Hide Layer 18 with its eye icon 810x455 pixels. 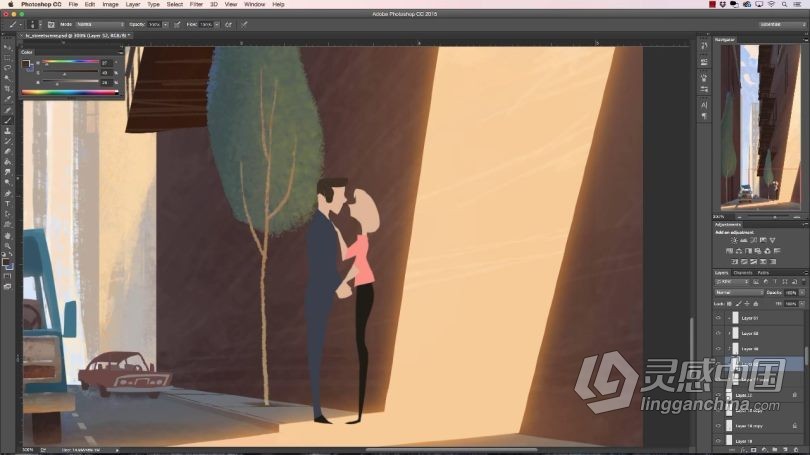718,441
